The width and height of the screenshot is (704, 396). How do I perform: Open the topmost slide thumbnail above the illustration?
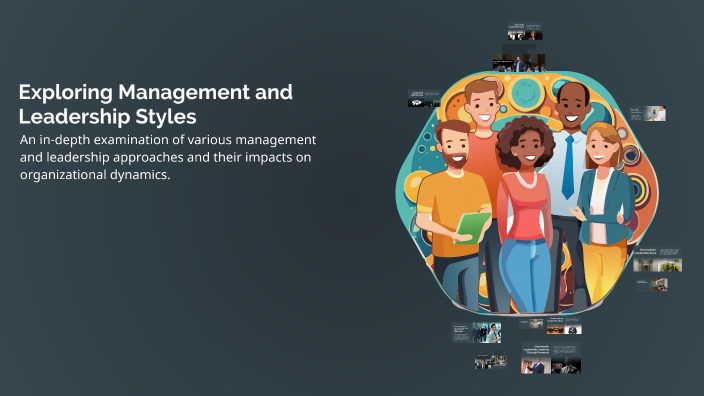[525, 31]
